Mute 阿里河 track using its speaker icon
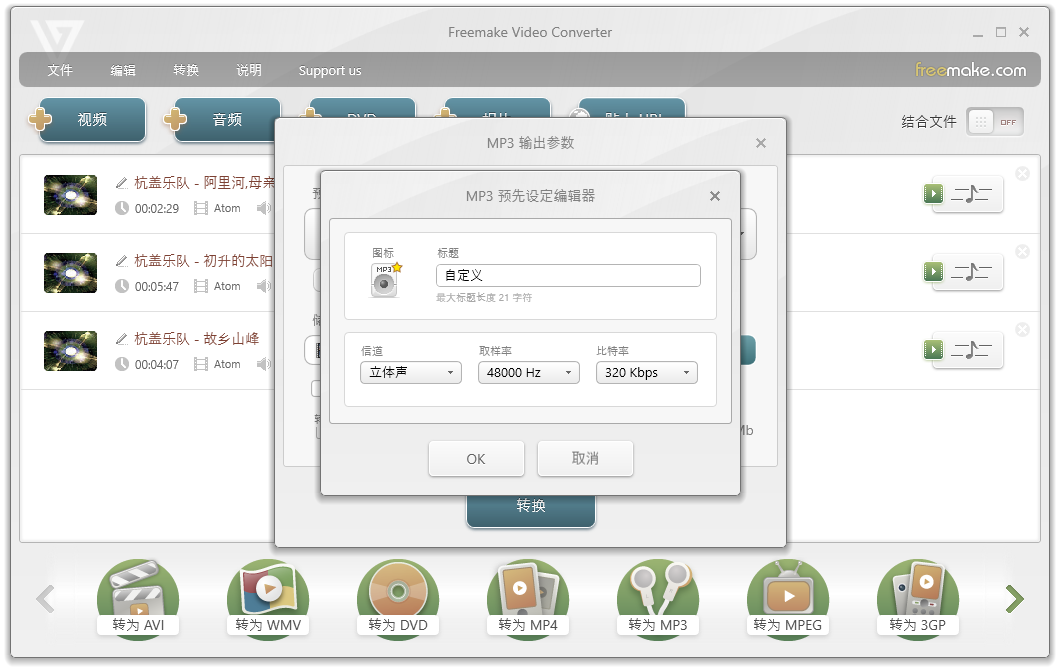The image size is (1060, 670). [264, 208]
